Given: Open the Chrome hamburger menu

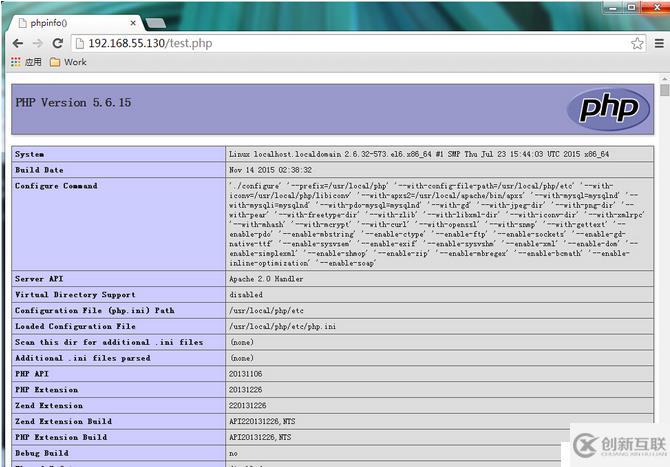Looking at the screenshot, I should pos(659,43).
